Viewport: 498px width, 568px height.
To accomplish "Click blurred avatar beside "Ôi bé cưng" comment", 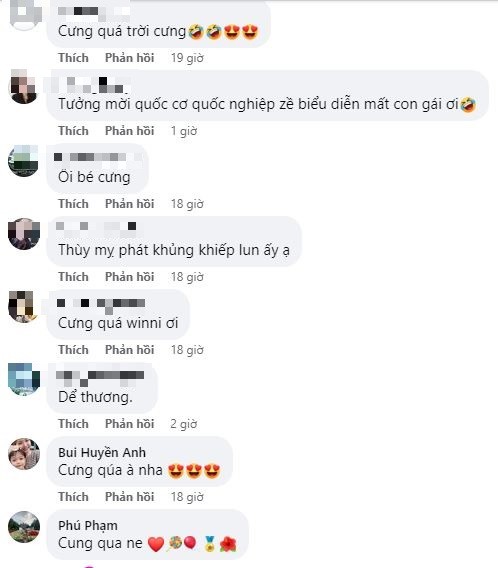I will click(24, 161).
